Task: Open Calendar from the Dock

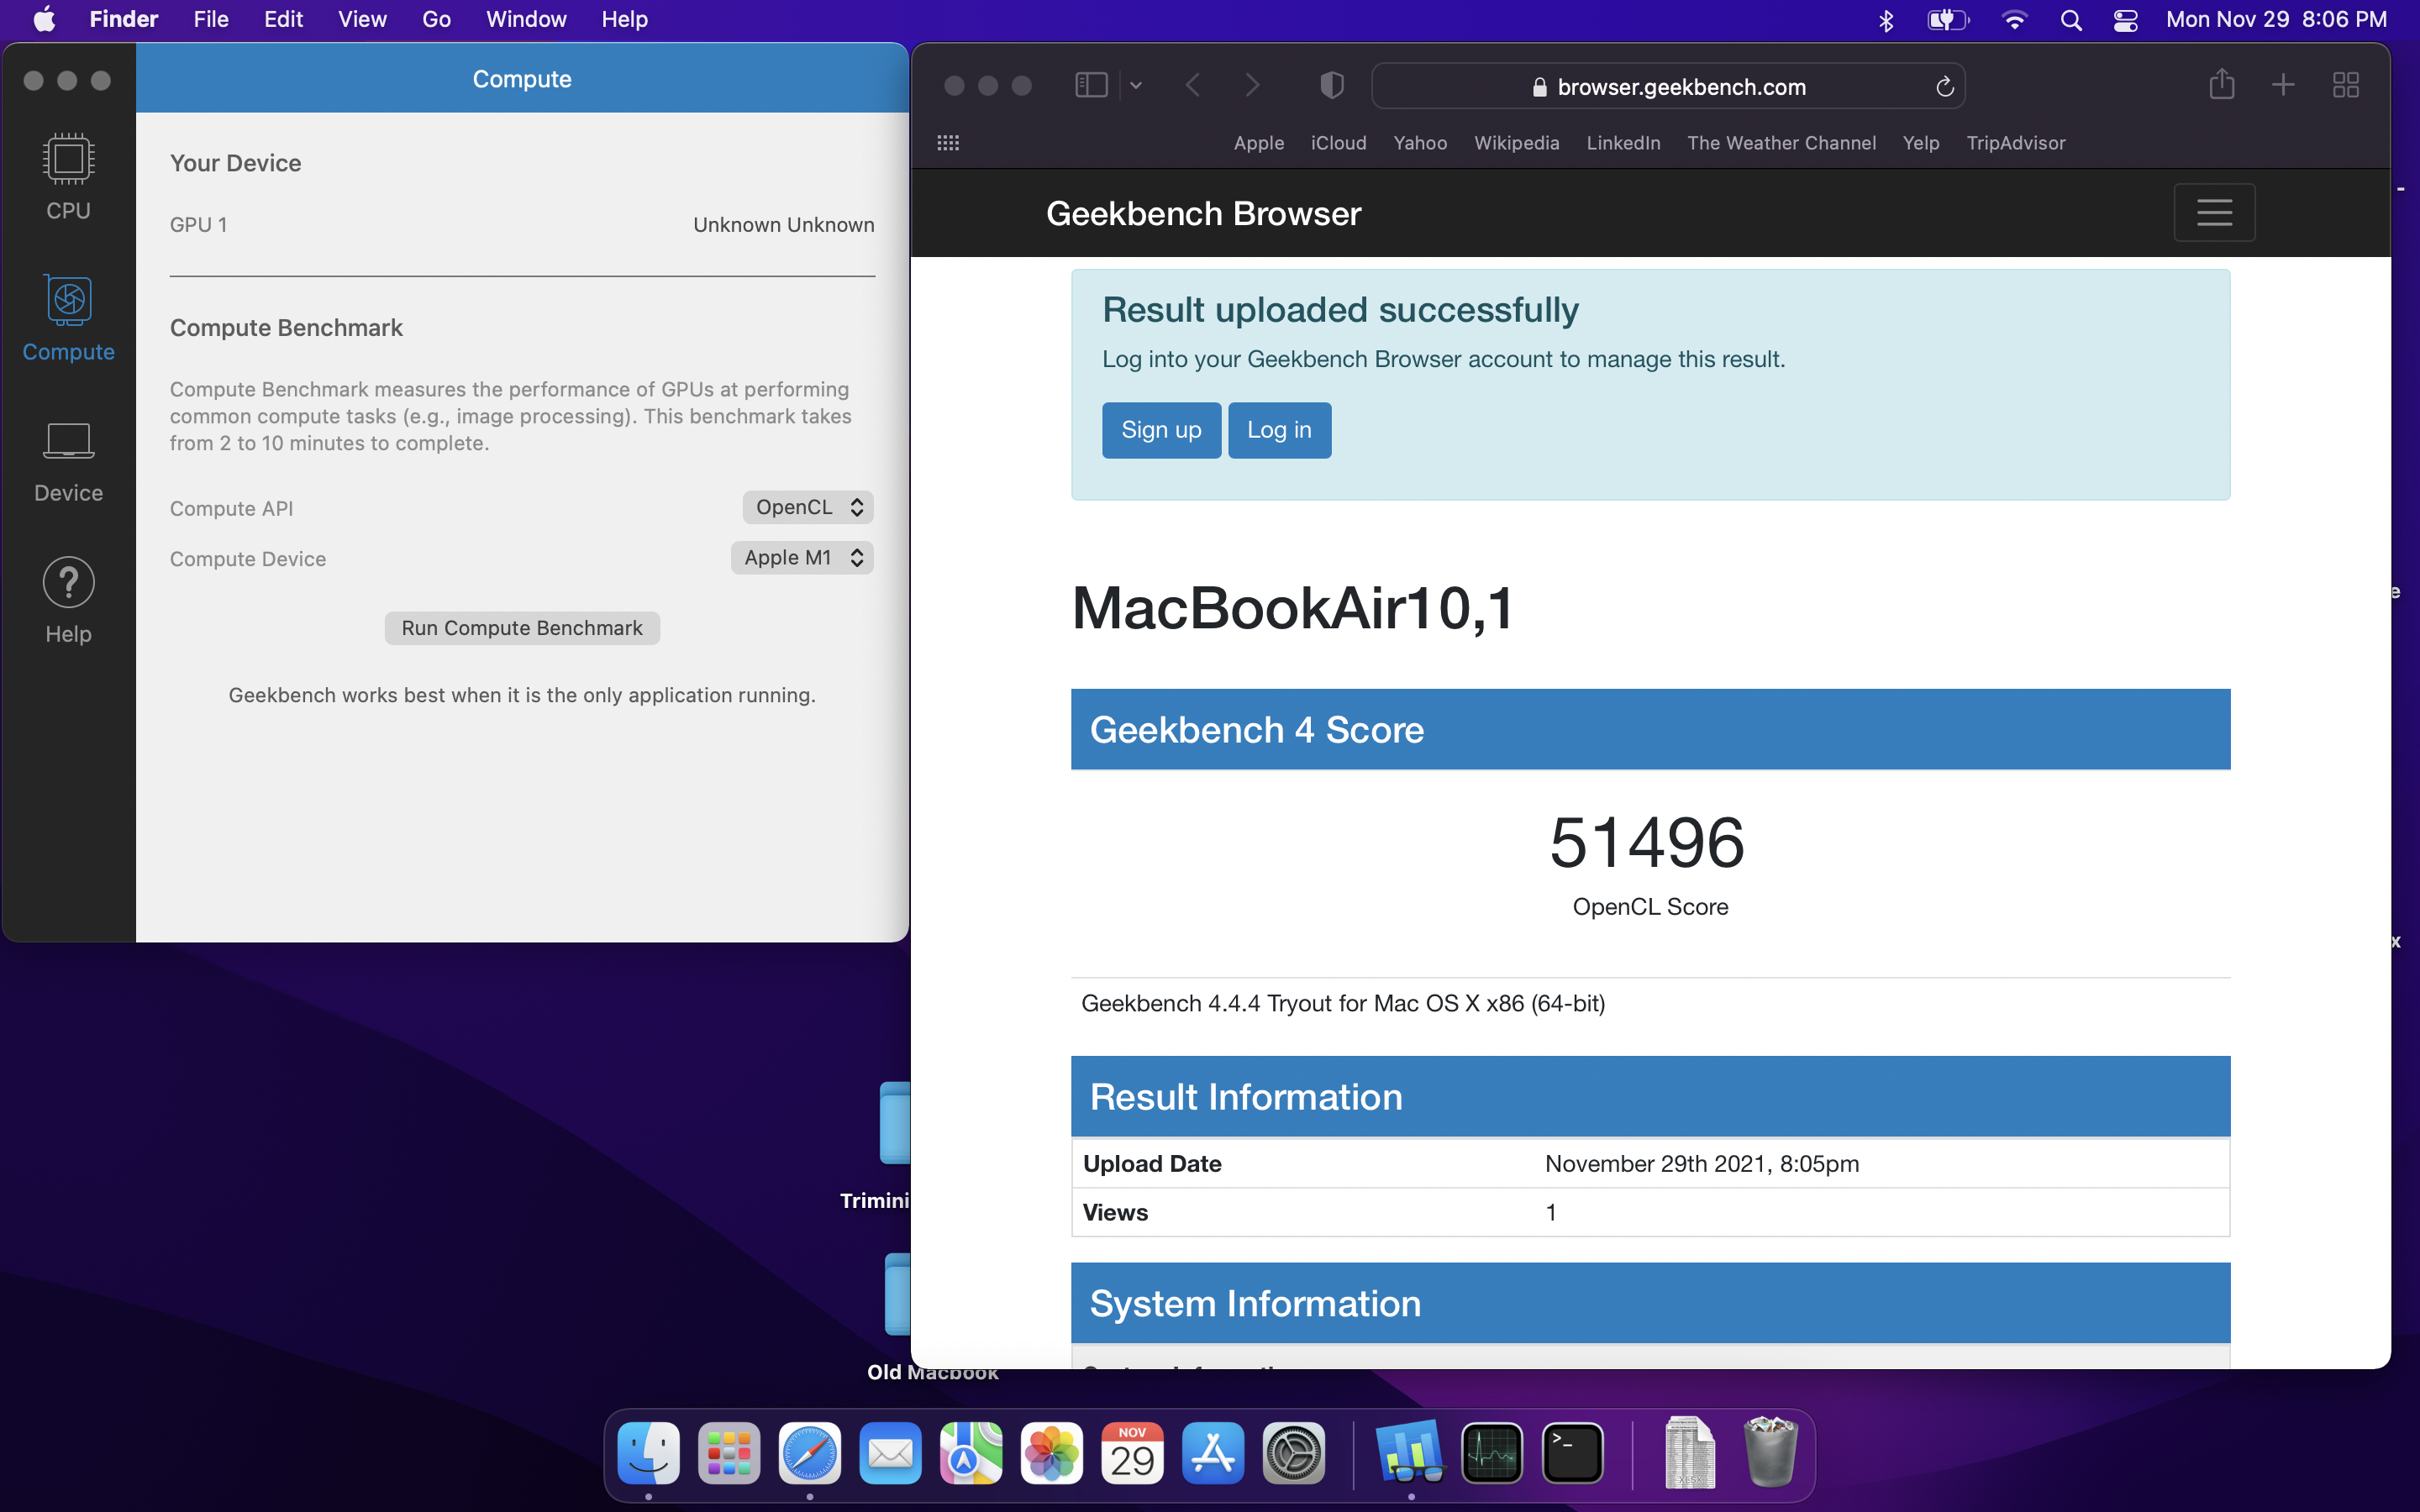Action: tap(1132, 1453)
